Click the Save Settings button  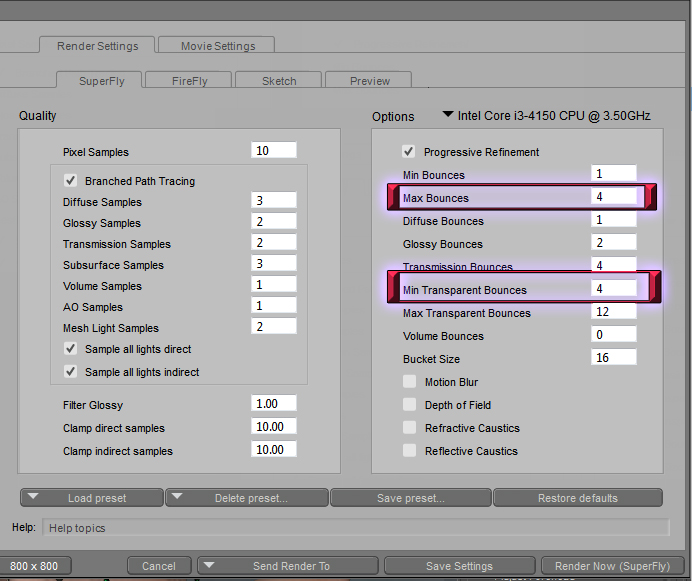[x=459, y=566]
